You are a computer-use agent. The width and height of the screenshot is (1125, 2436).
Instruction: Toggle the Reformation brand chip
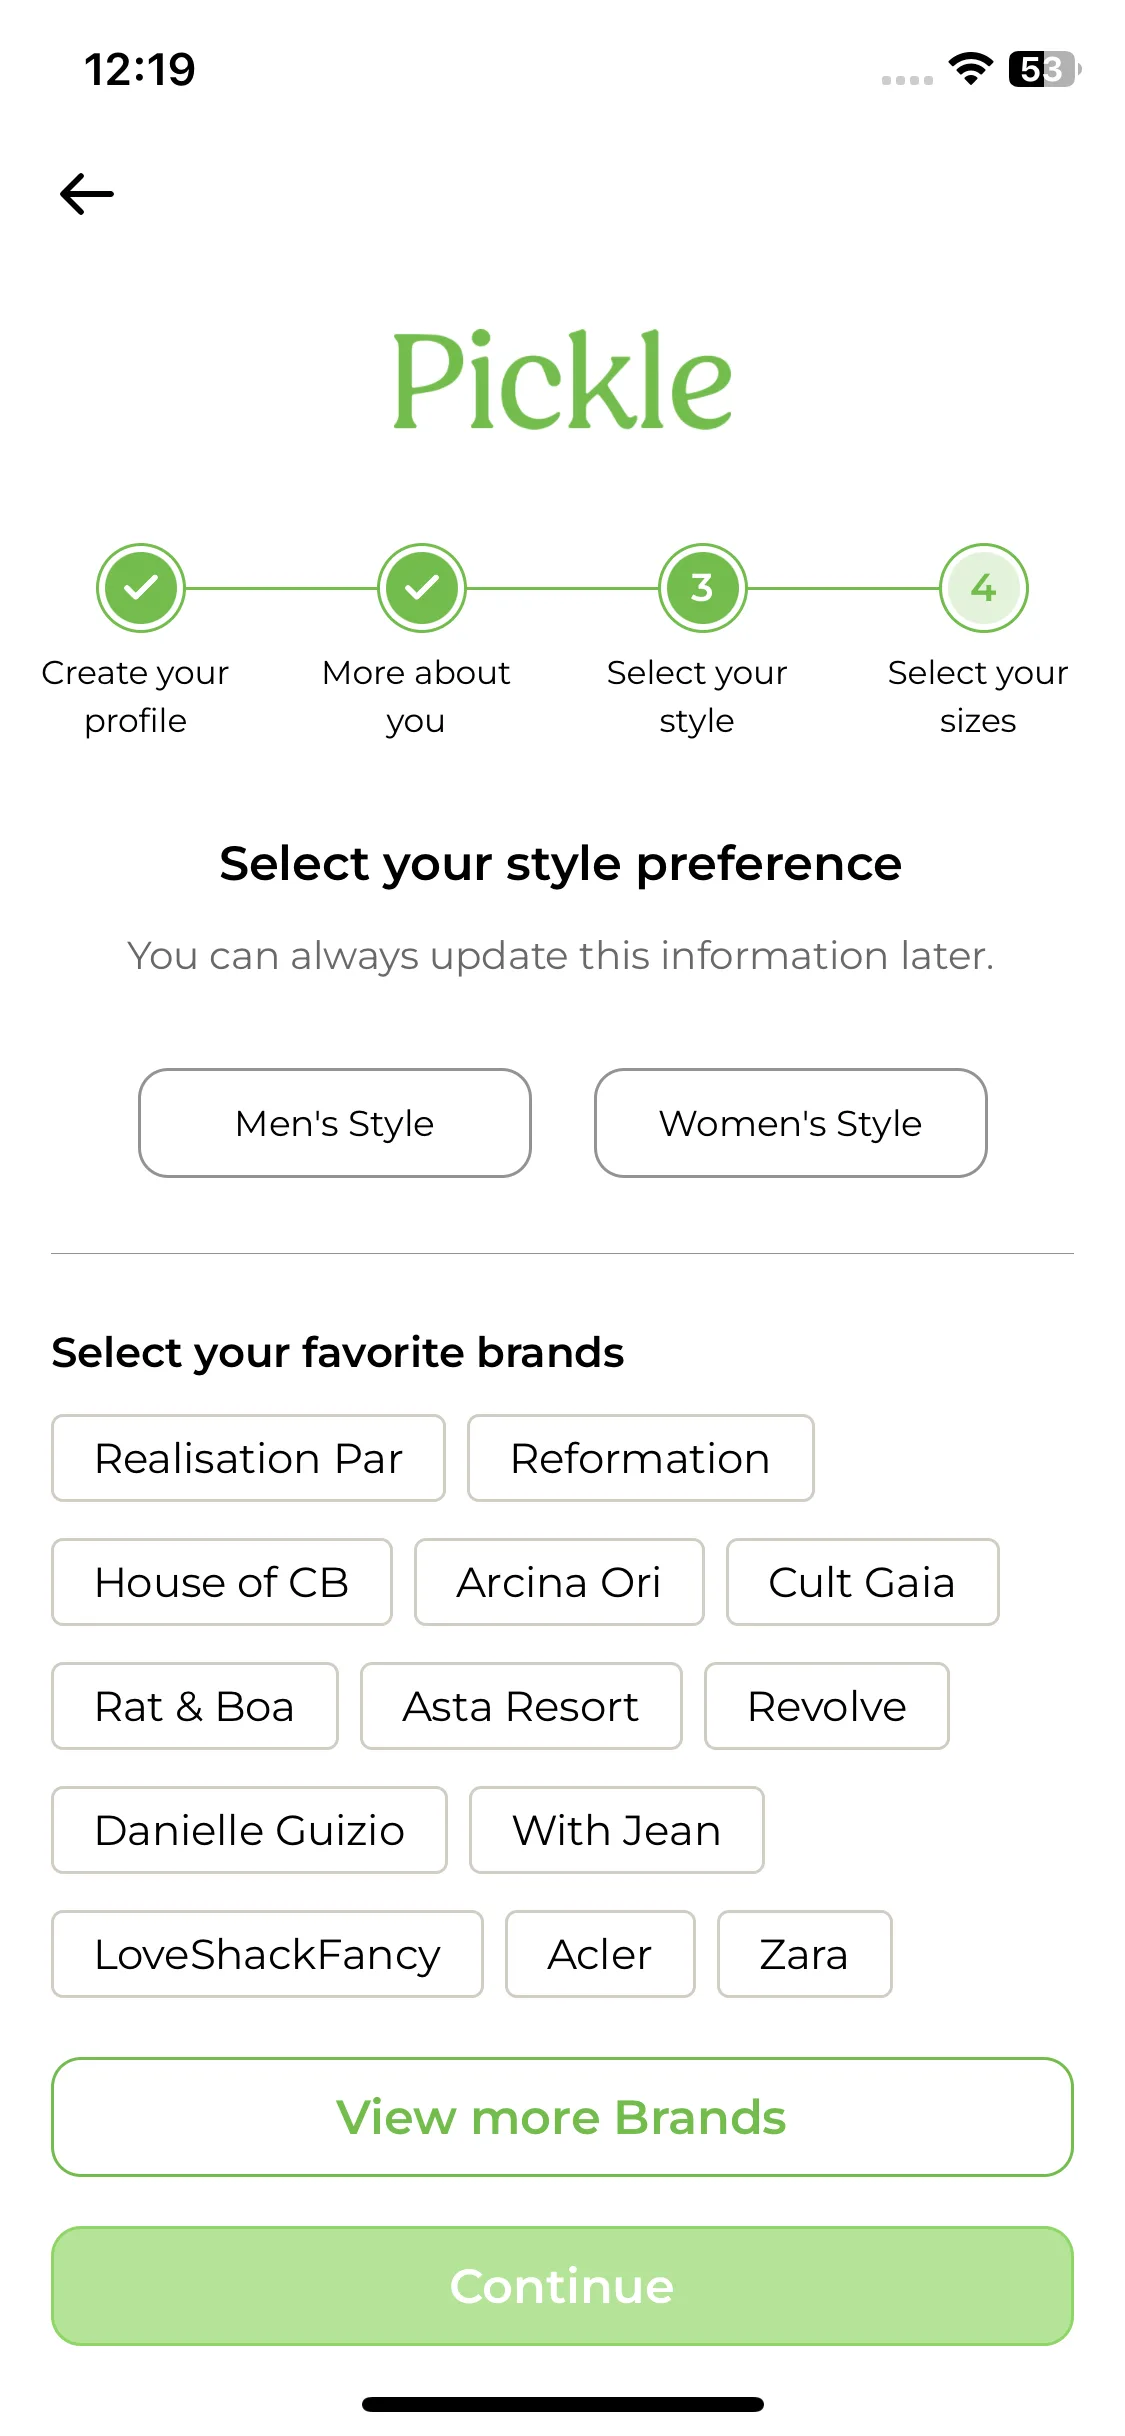click(641, 1458)
